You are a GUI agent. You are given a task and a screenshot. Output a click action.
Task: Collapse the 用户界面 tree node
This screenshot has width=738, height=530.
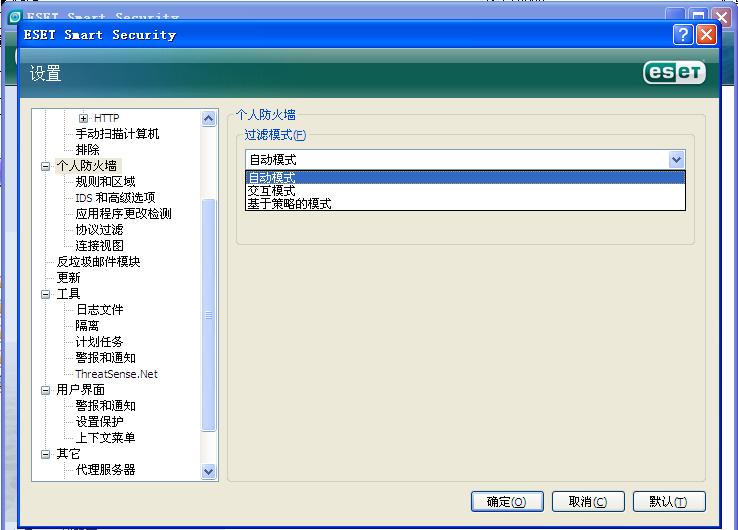[x=46, y=390]
